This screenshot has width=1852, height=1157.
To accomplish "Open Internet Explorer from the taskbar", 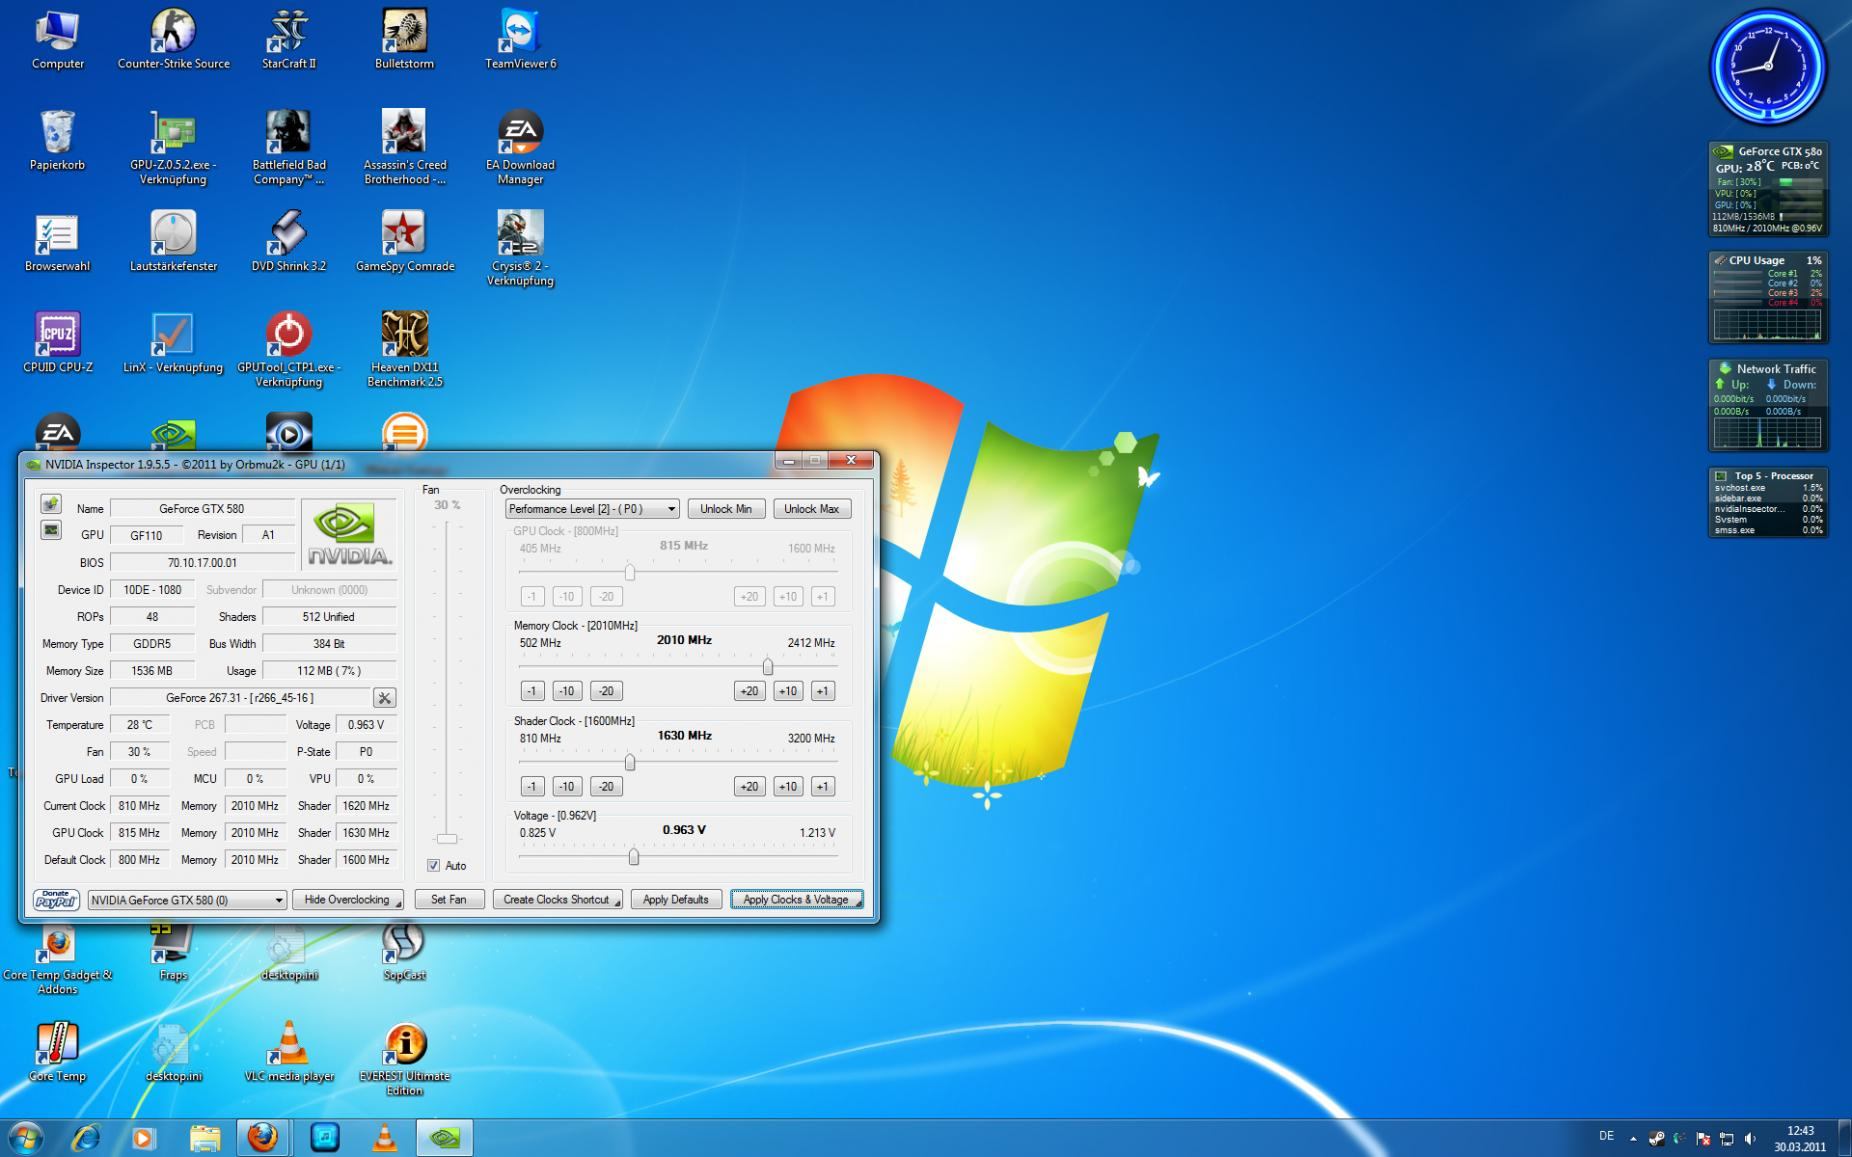I will coord(85,1137).
